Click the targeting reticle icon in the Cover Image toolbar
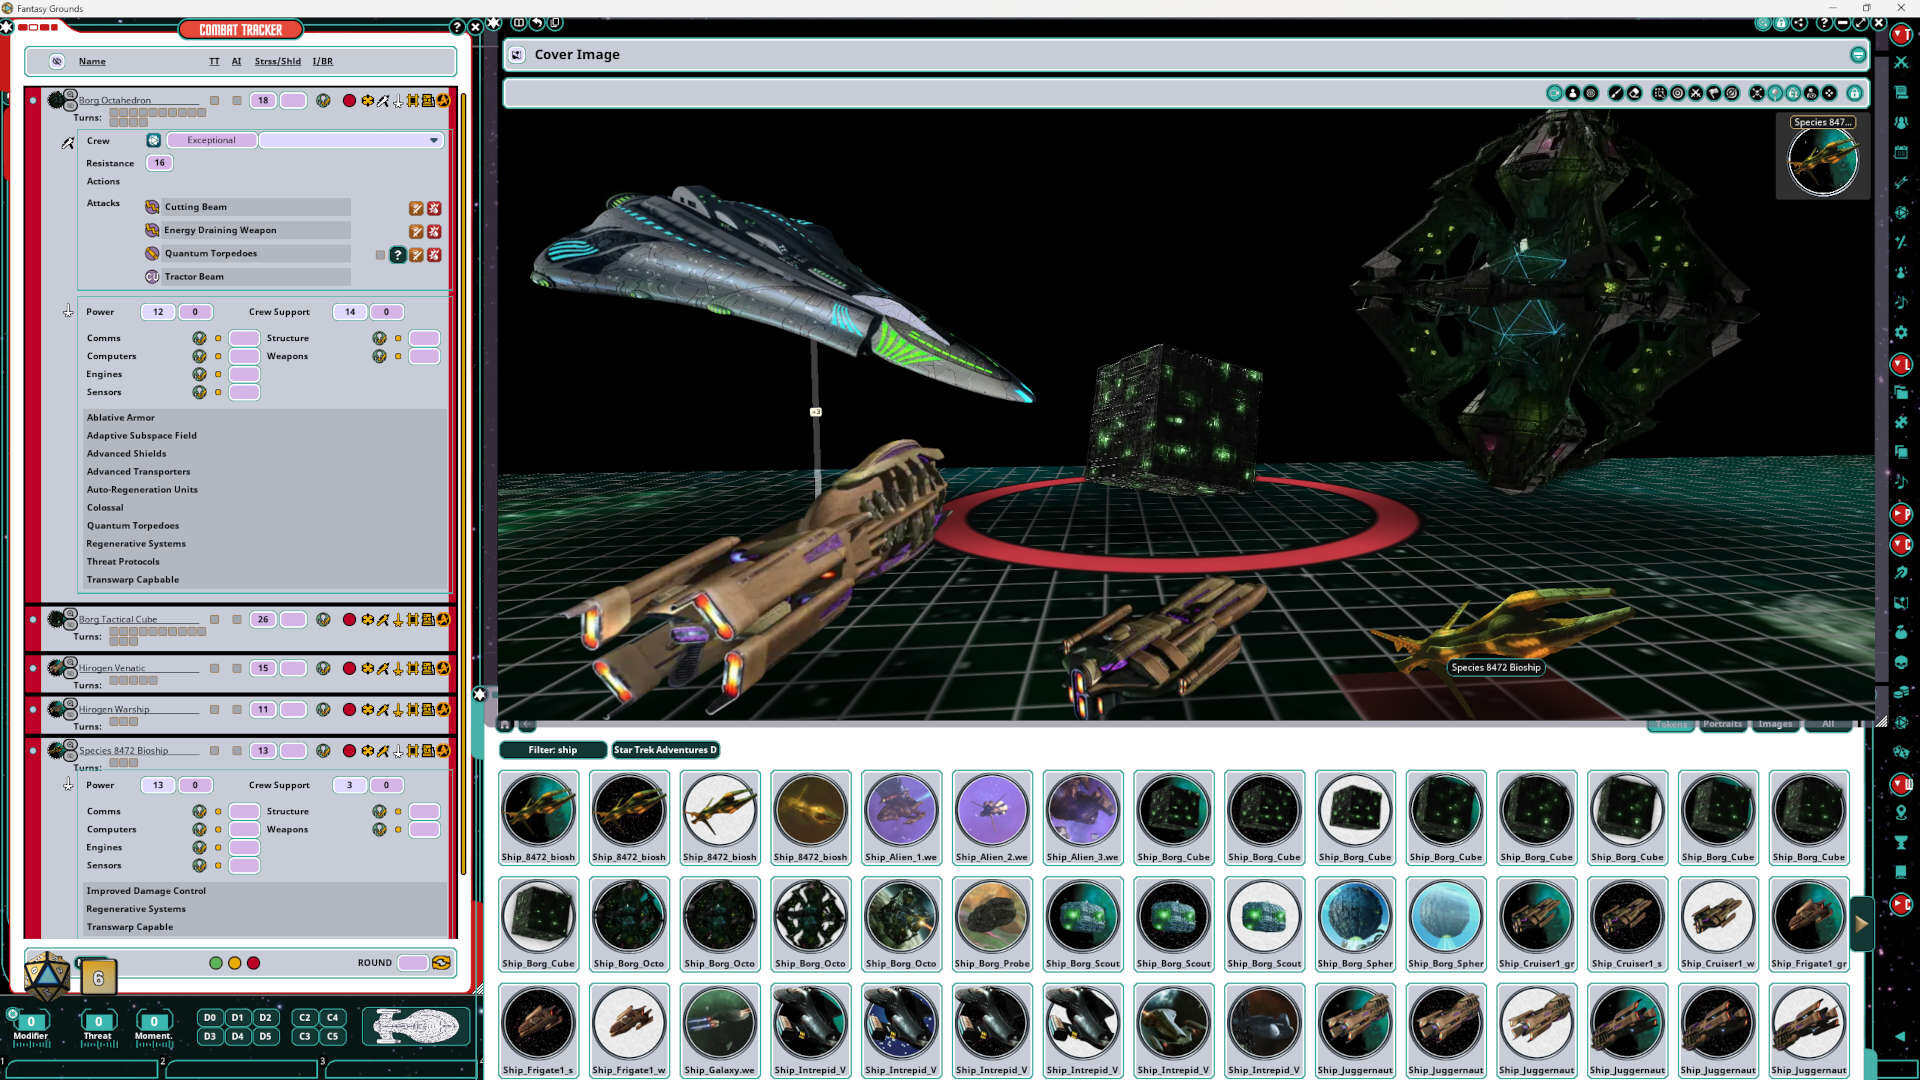The image size is (1920, 1080). coord(1679,92)
